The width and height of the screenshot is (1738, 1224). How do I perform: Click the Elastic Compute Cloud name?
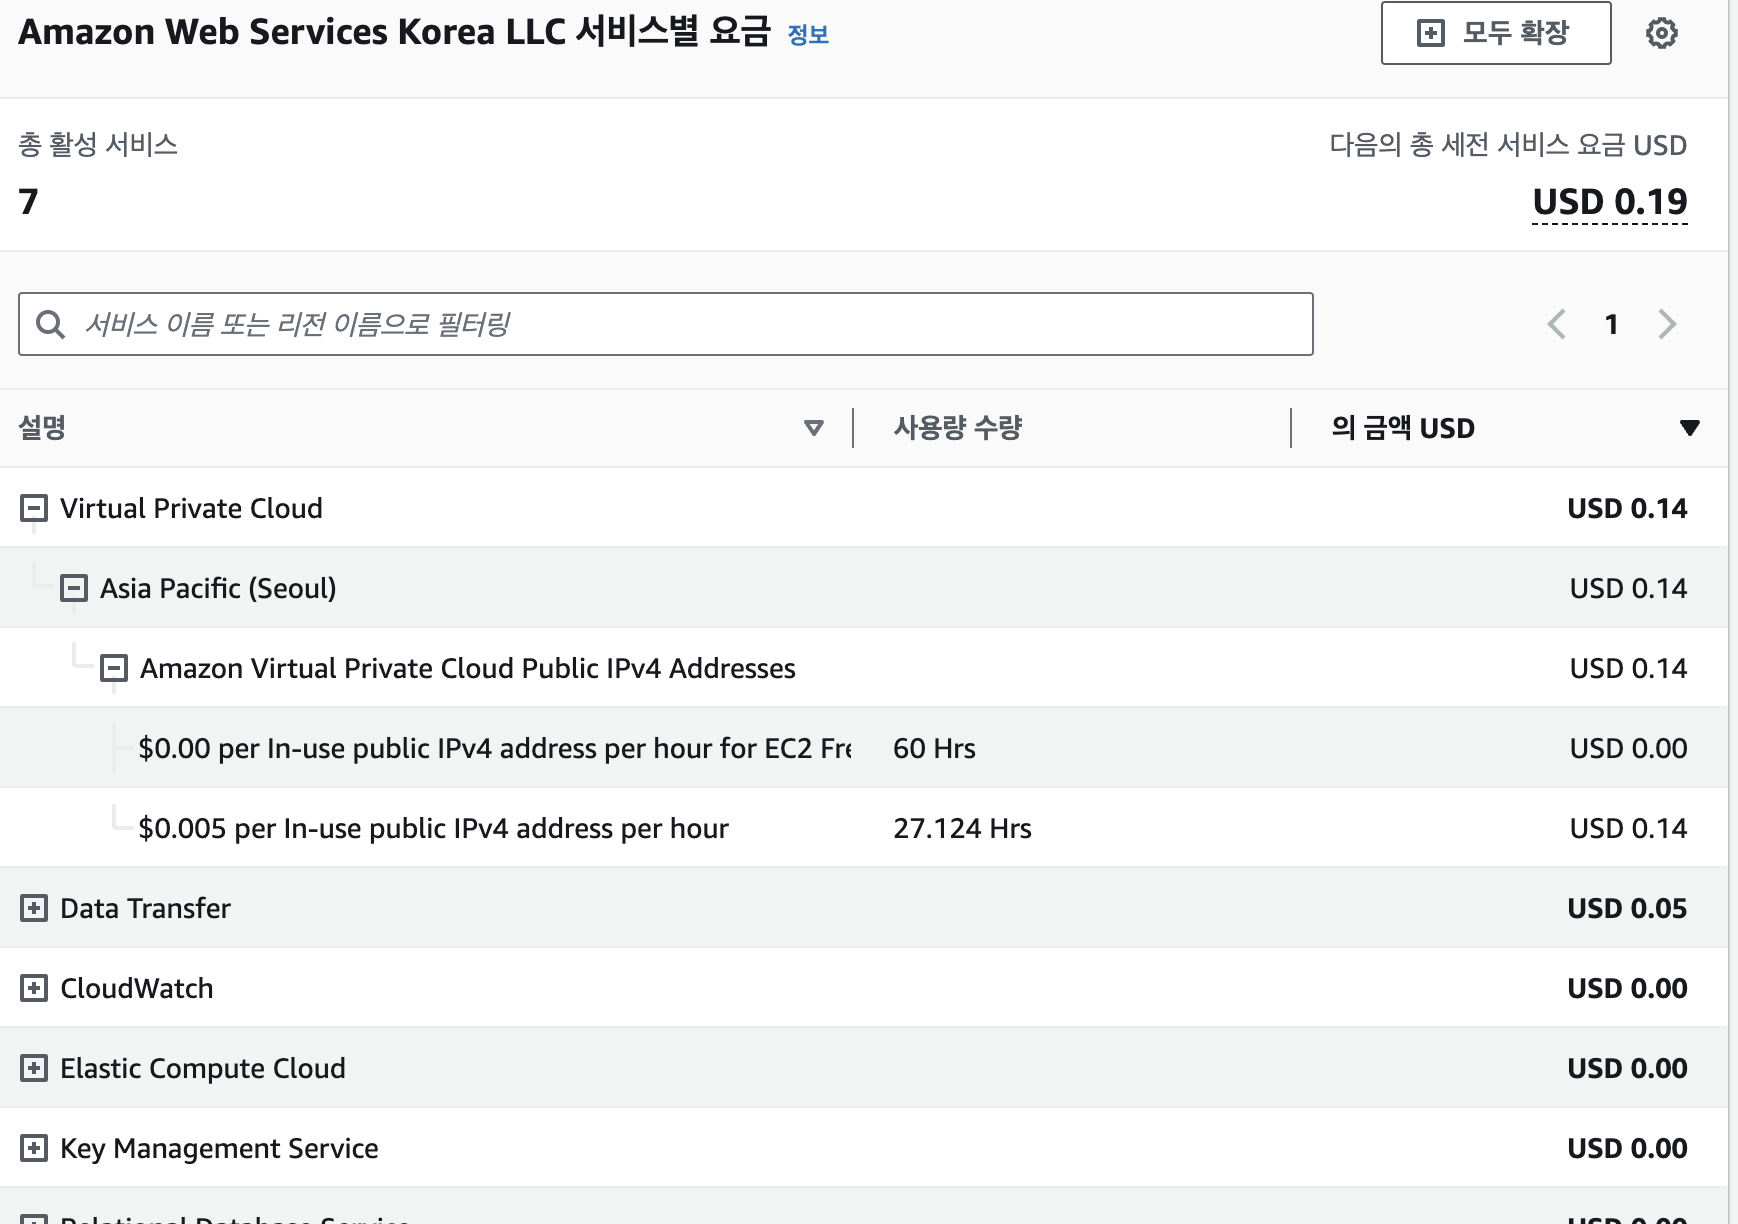203,1068
